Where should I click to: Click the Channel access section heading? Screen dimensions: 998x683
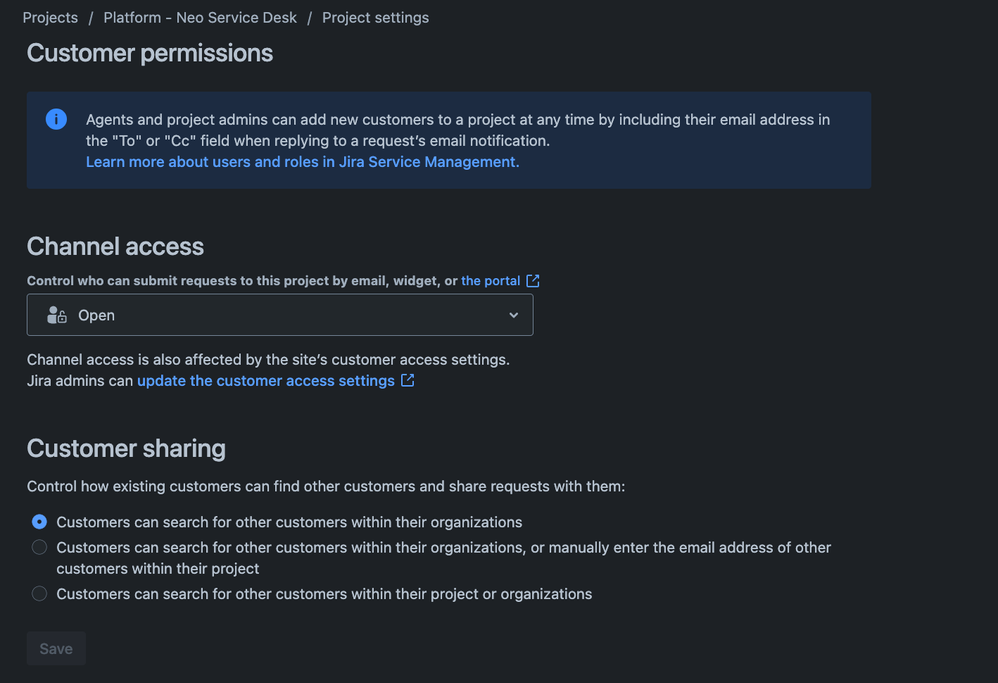point(115,246)
